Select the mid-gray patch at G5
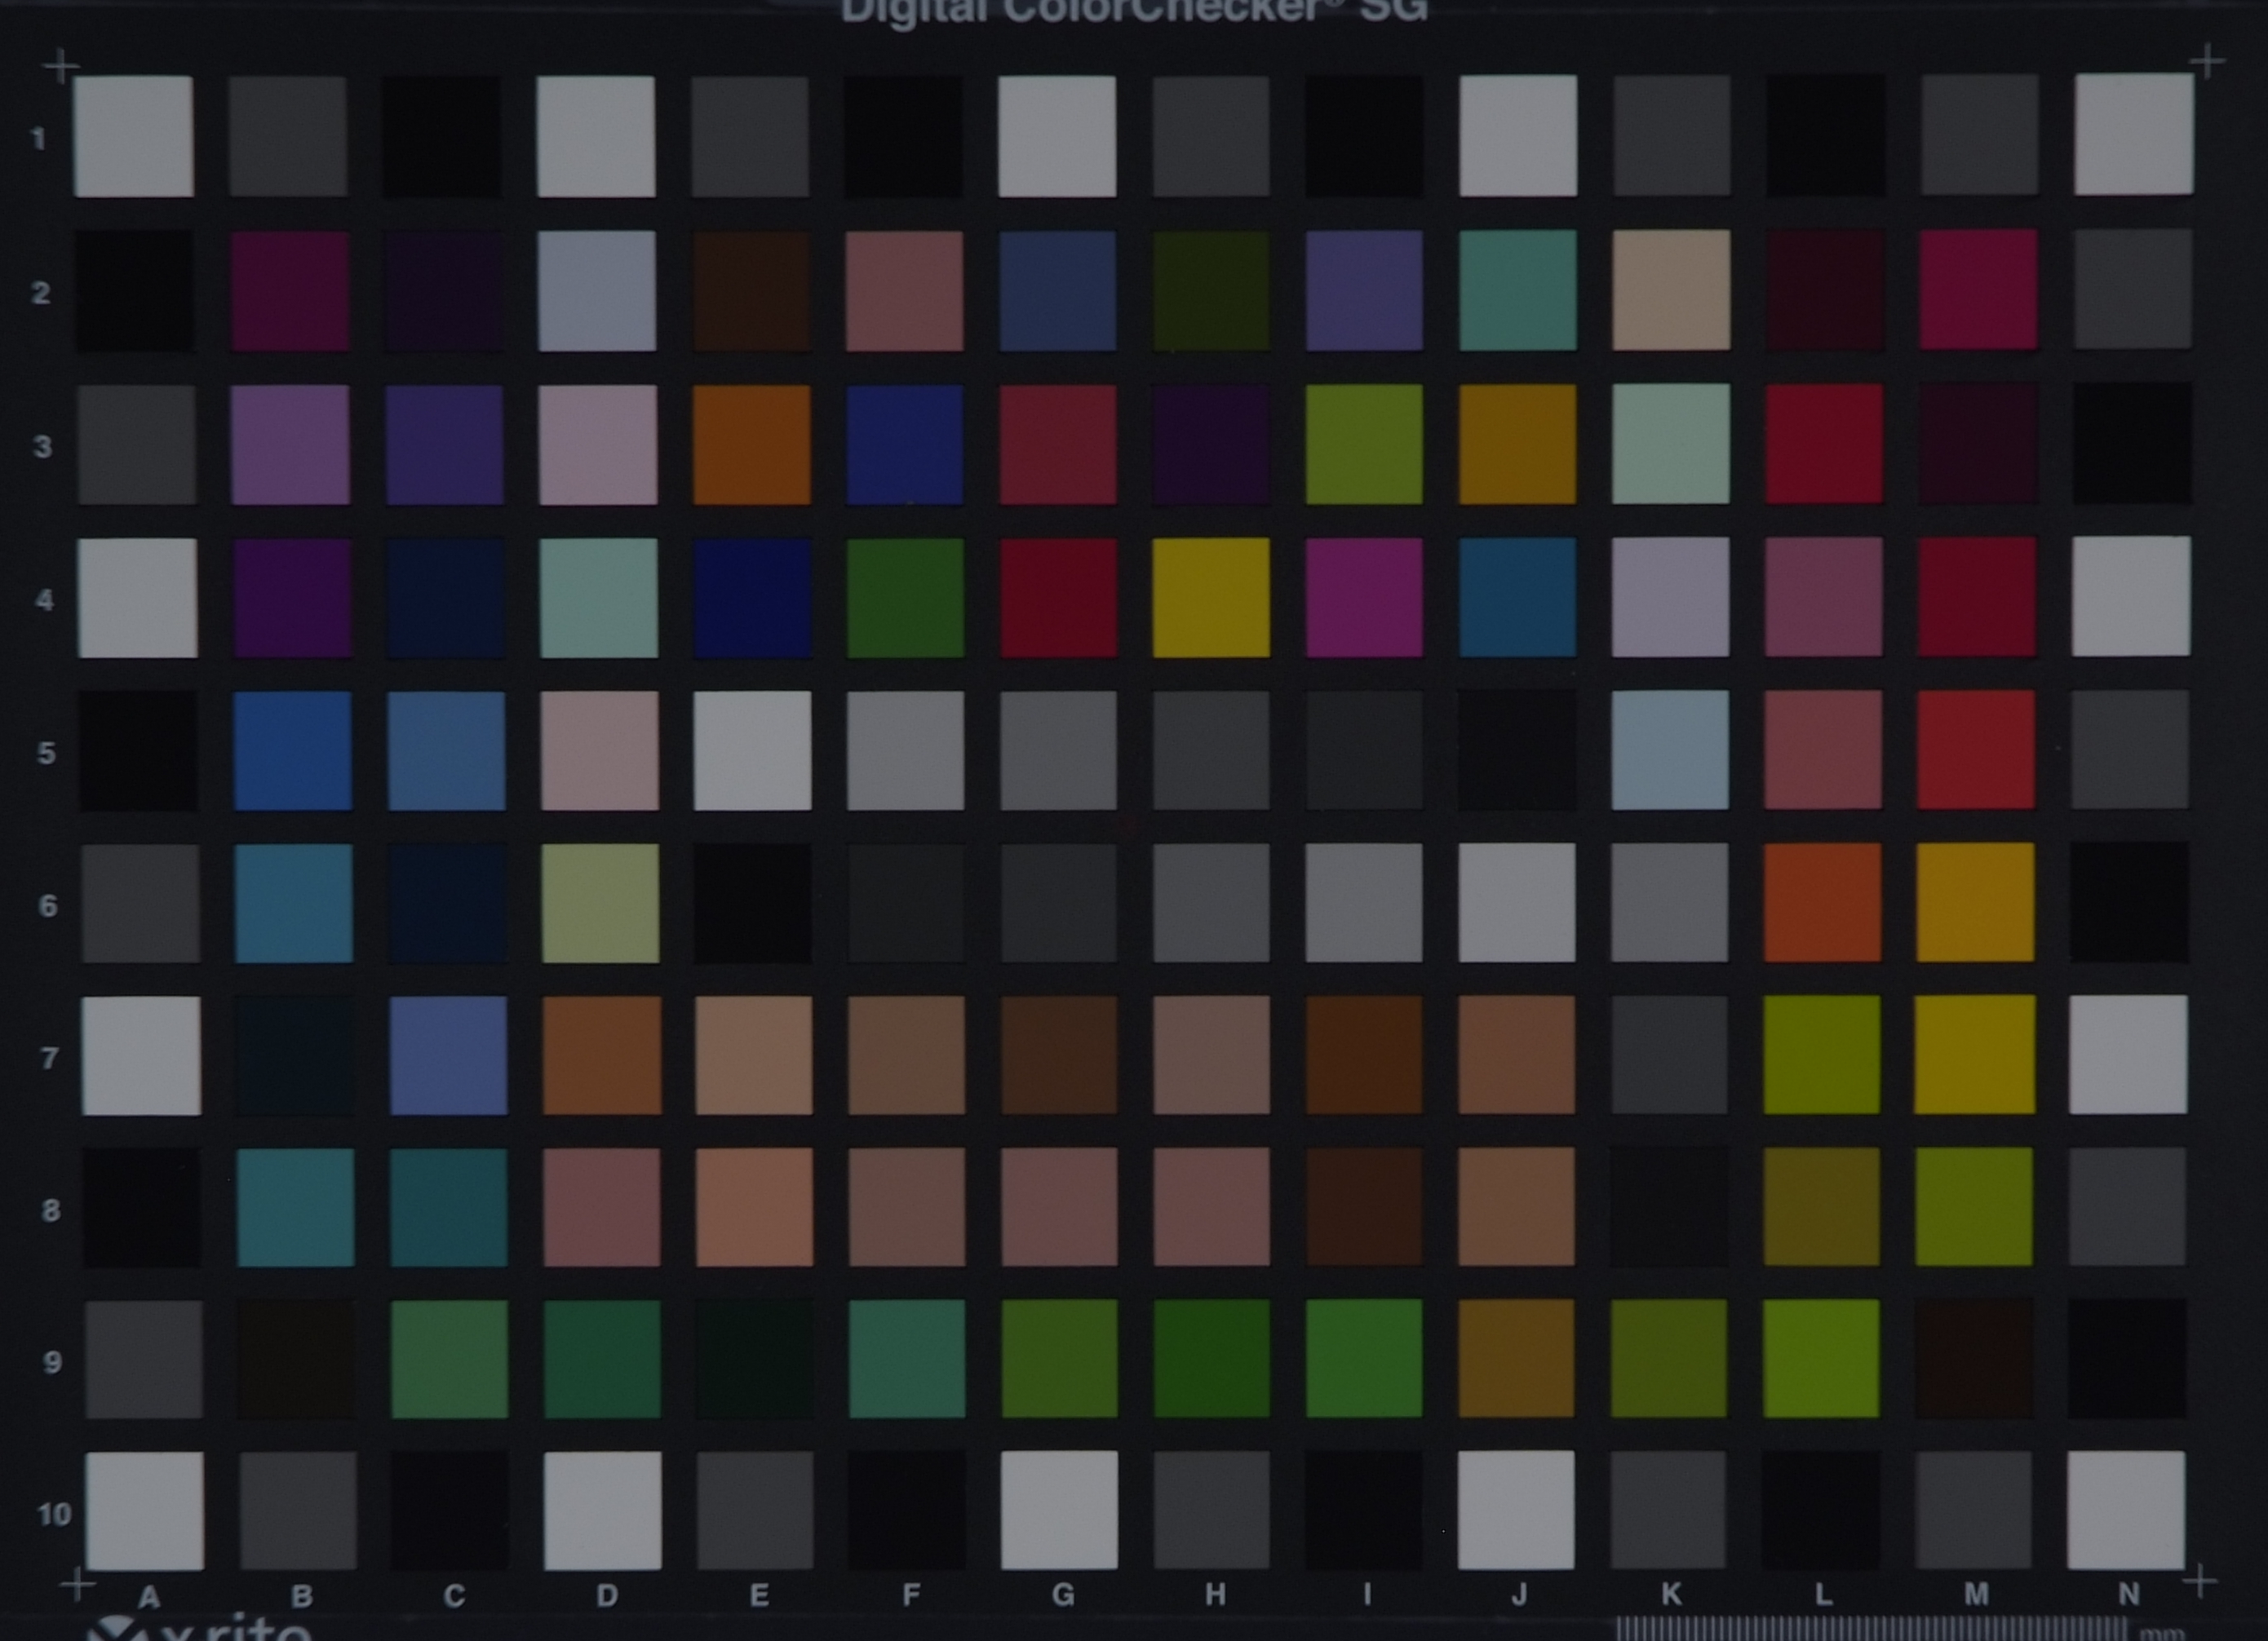The width and height of the screenshot is (2268, 1641). pos(1058,750)
